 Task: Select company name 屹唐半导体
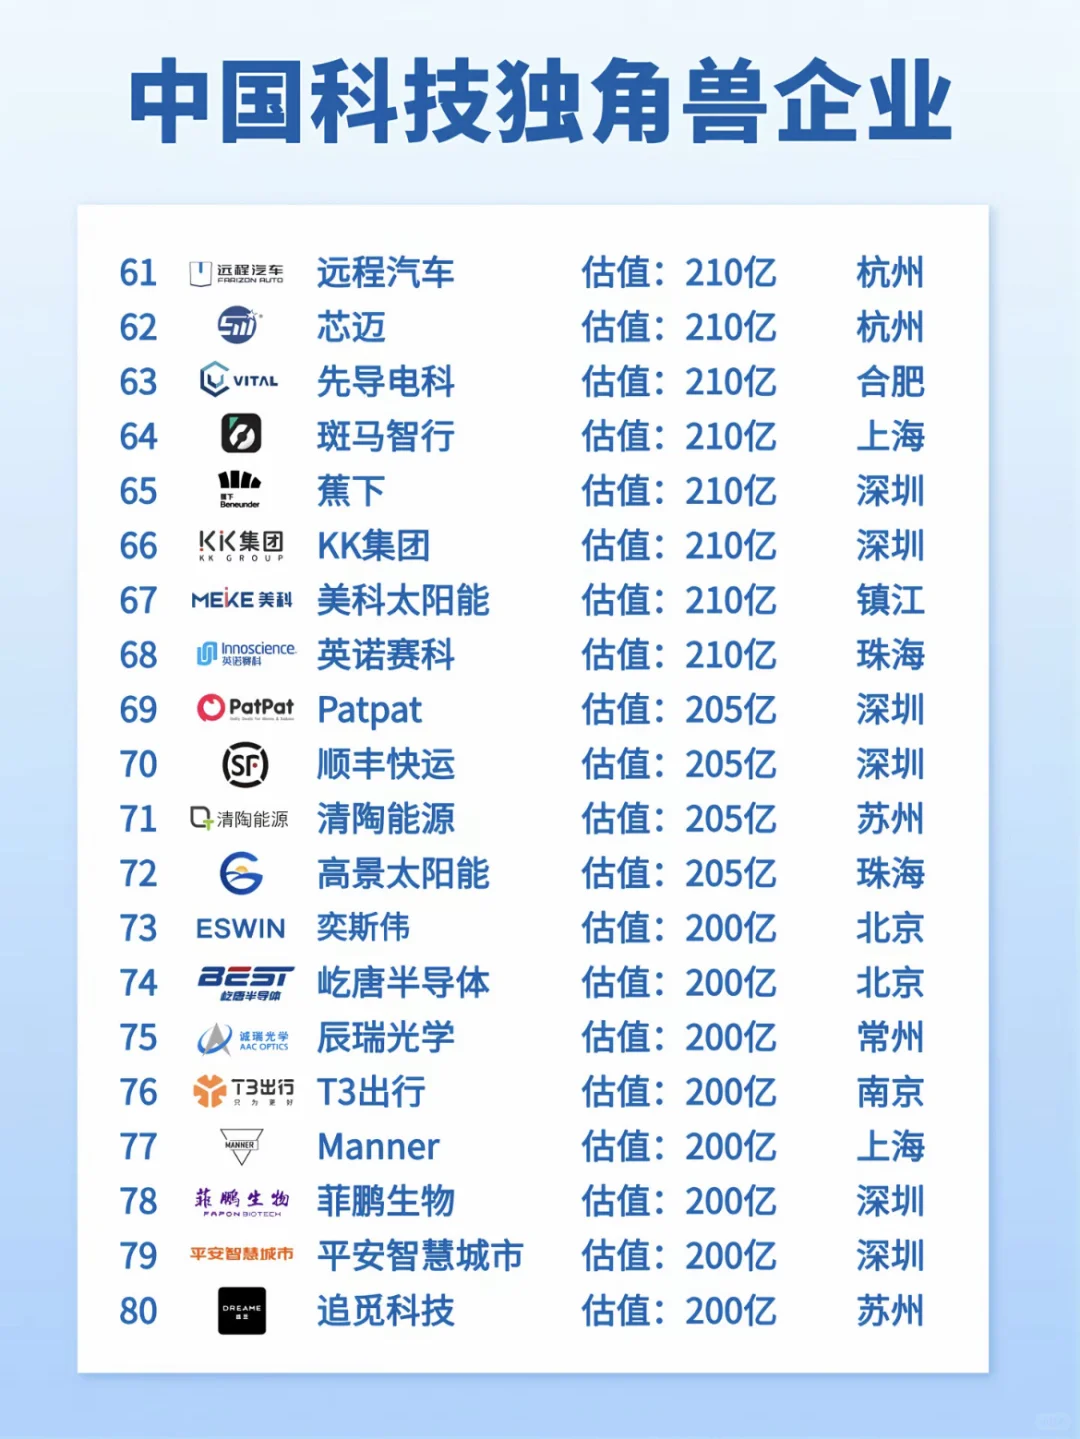(403, 983)
